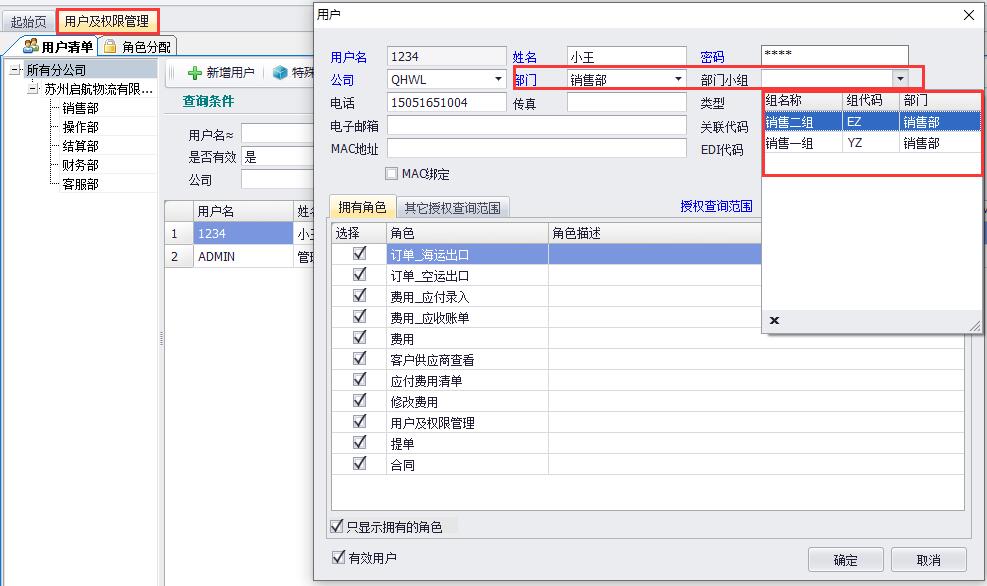This screenshot has width=987, height=586.
Task: Collapse the 所有分公司 tree node
Action: pos(16,70)
